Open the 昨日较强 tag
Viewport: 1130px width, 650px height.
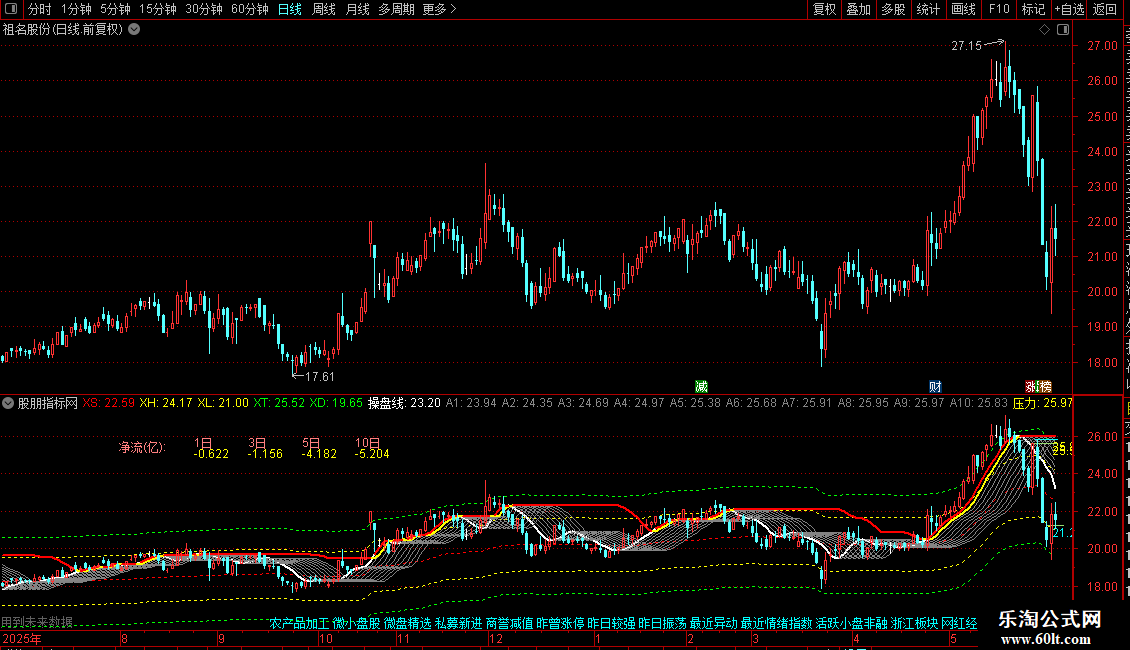[x=611, y=623]
